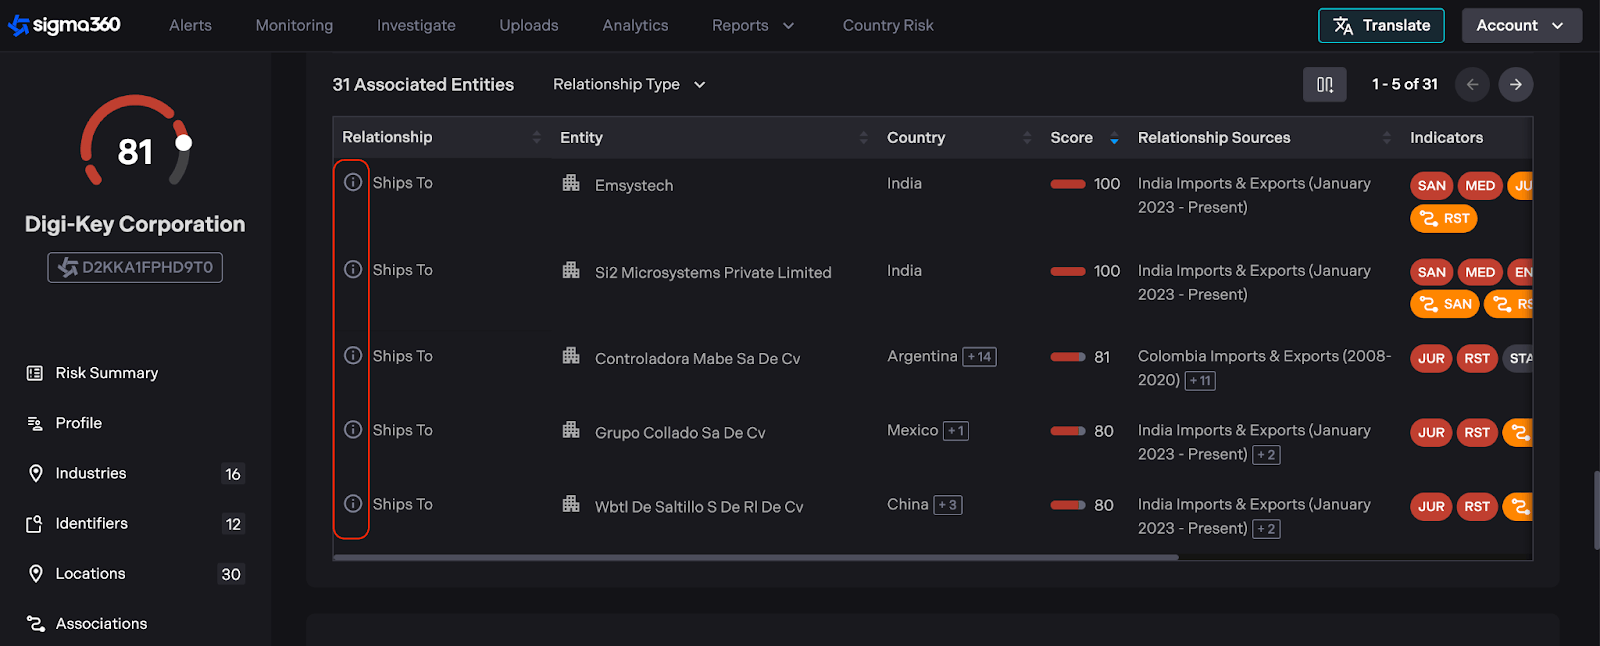Open the Reports dropdown menu
Viewport: 1600px width, 646px height.
[x=752, y=26]
